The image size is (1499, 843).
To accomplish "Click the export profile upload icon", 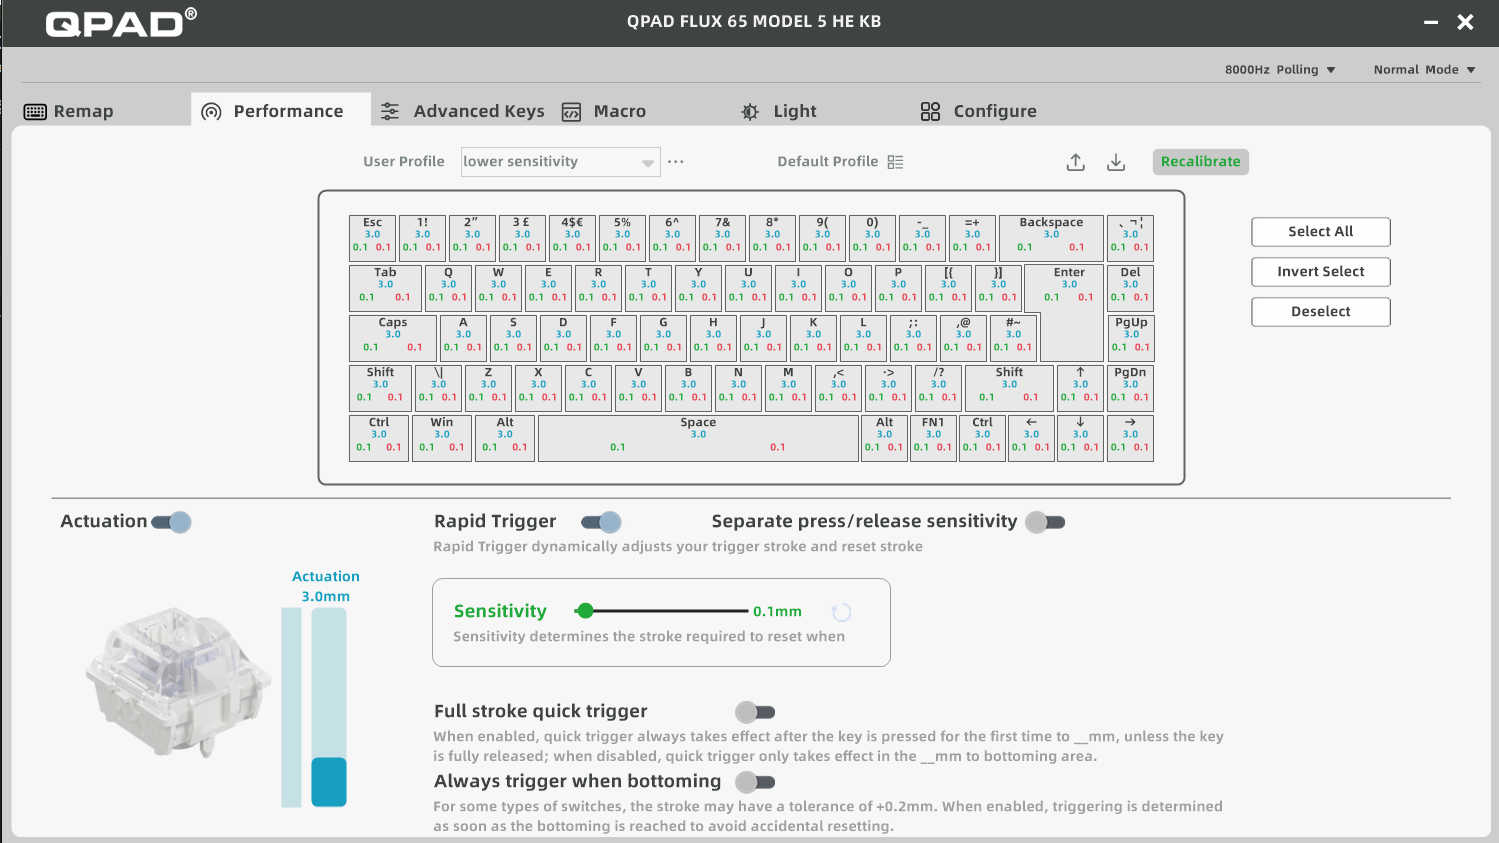I will click(x=1076, y=162).
